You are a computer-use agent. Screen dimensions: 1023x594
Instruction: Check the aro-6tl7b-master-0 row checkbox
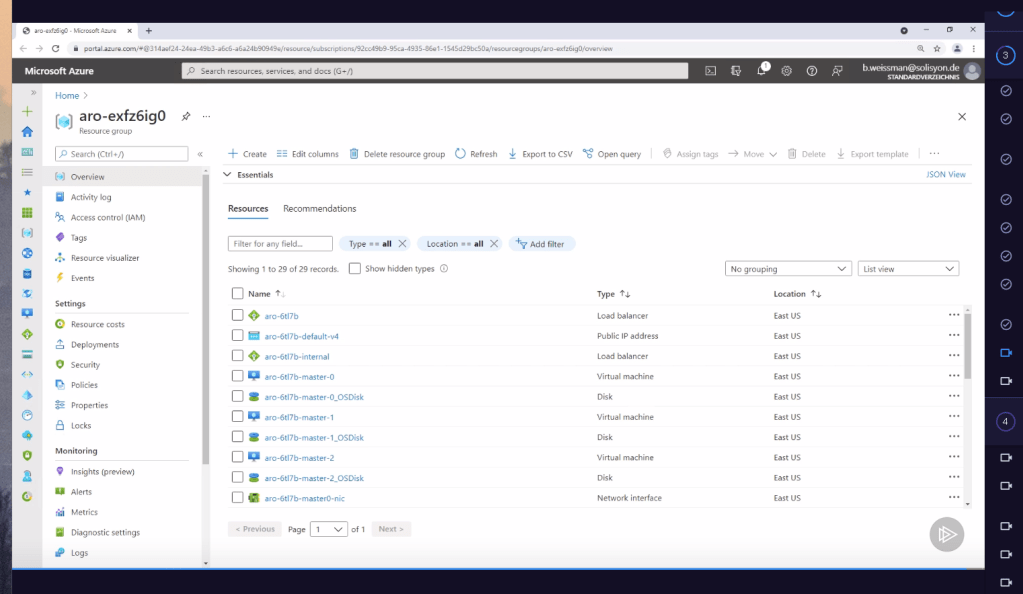tap(237, 376)
